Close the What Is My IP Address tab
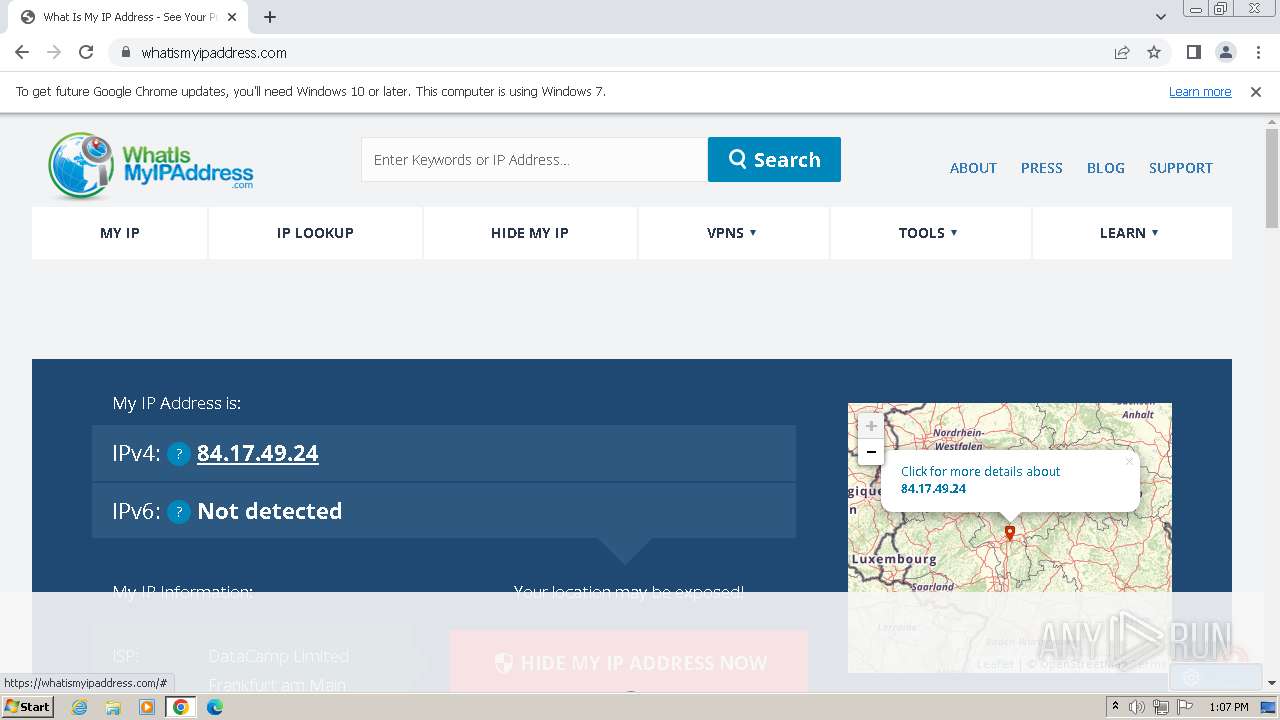 tap(232, 17)
